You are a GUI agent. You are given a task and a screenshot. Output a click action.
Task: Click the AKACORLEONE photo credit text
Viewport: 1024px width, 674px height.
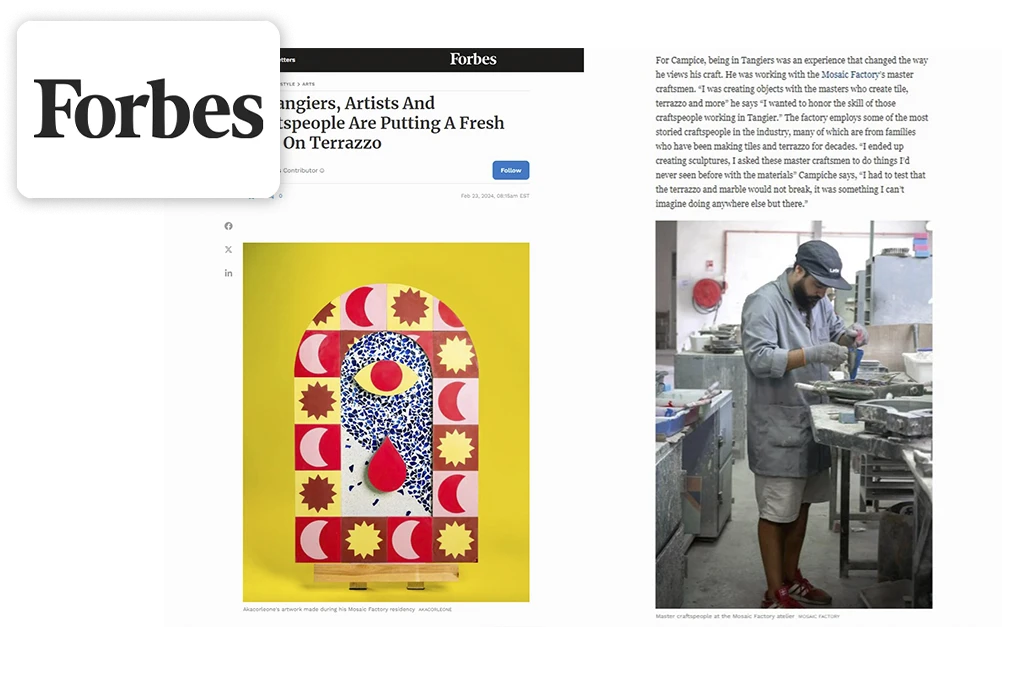[x=435, y=609]
